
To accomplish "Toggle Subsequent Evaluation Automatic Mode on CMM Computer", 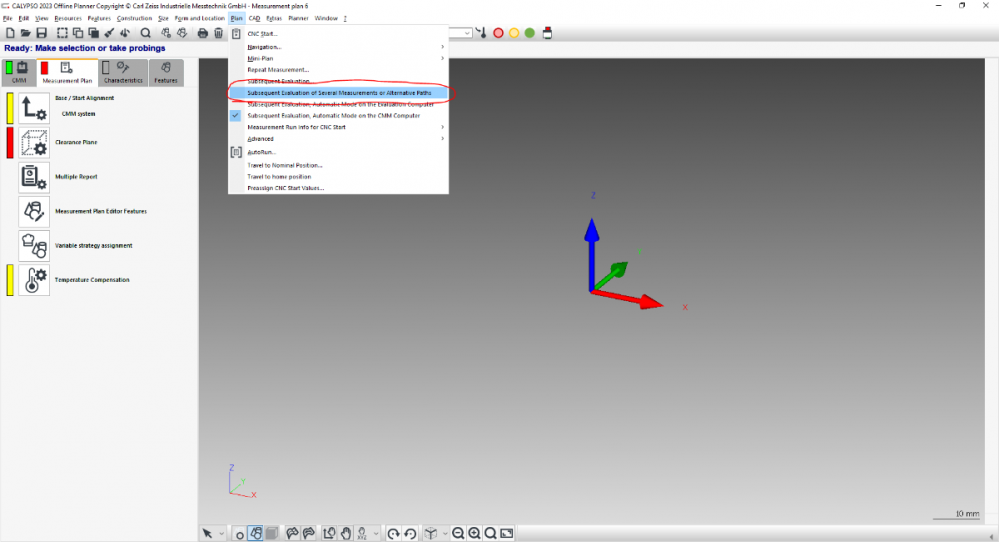I will pos(333,115).
